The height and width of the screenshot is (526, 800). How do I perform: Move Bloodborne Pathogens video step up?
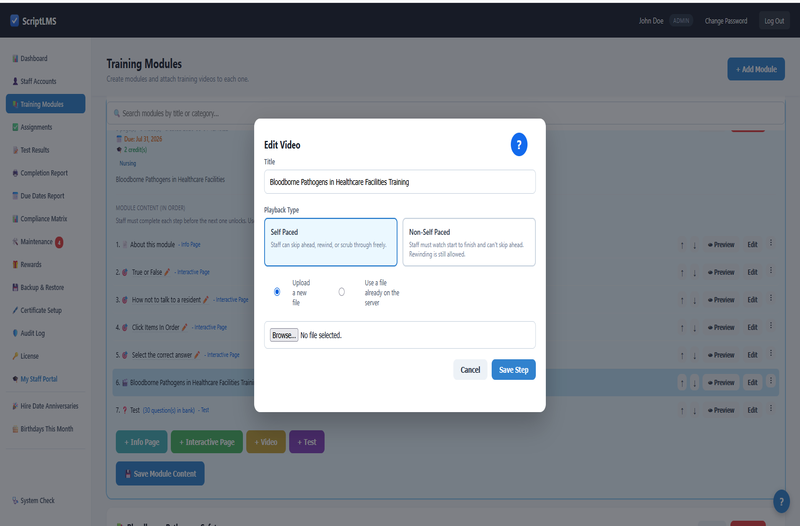682,383
